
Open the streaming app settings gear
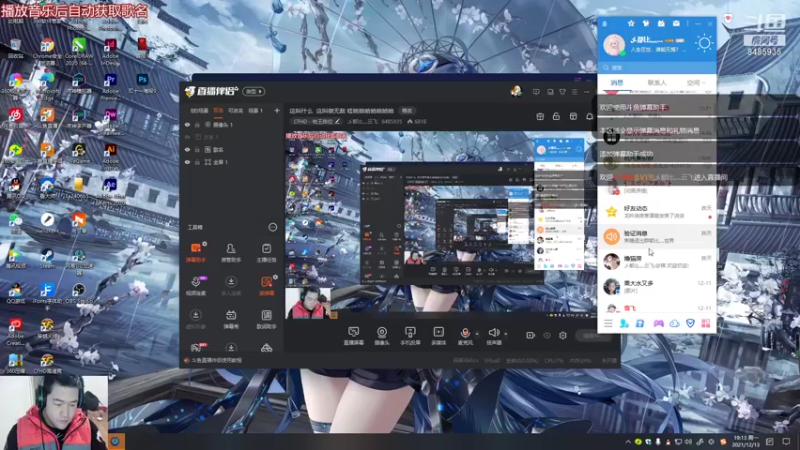[x=563, y=335]
